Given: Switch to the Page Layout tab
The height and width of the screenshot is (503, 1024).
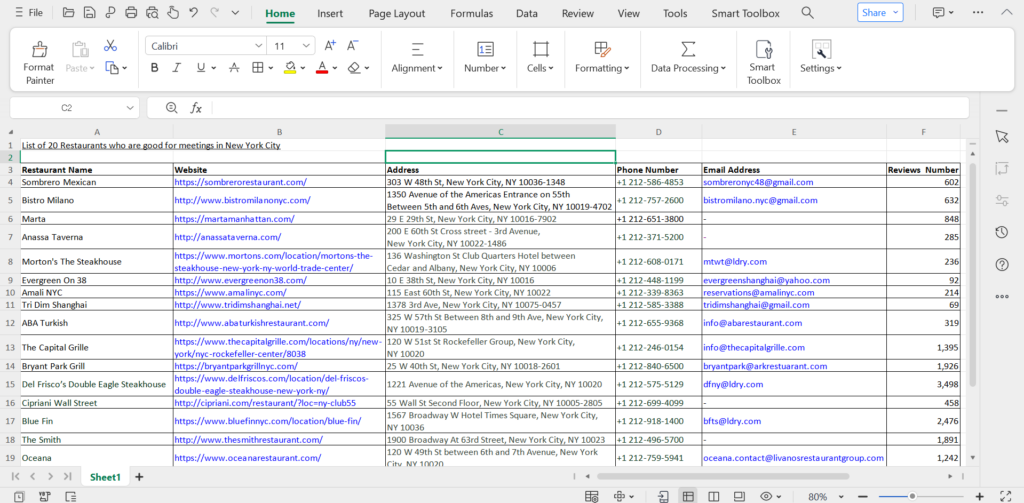Looking at the screenshot, I should coord(396,13).
